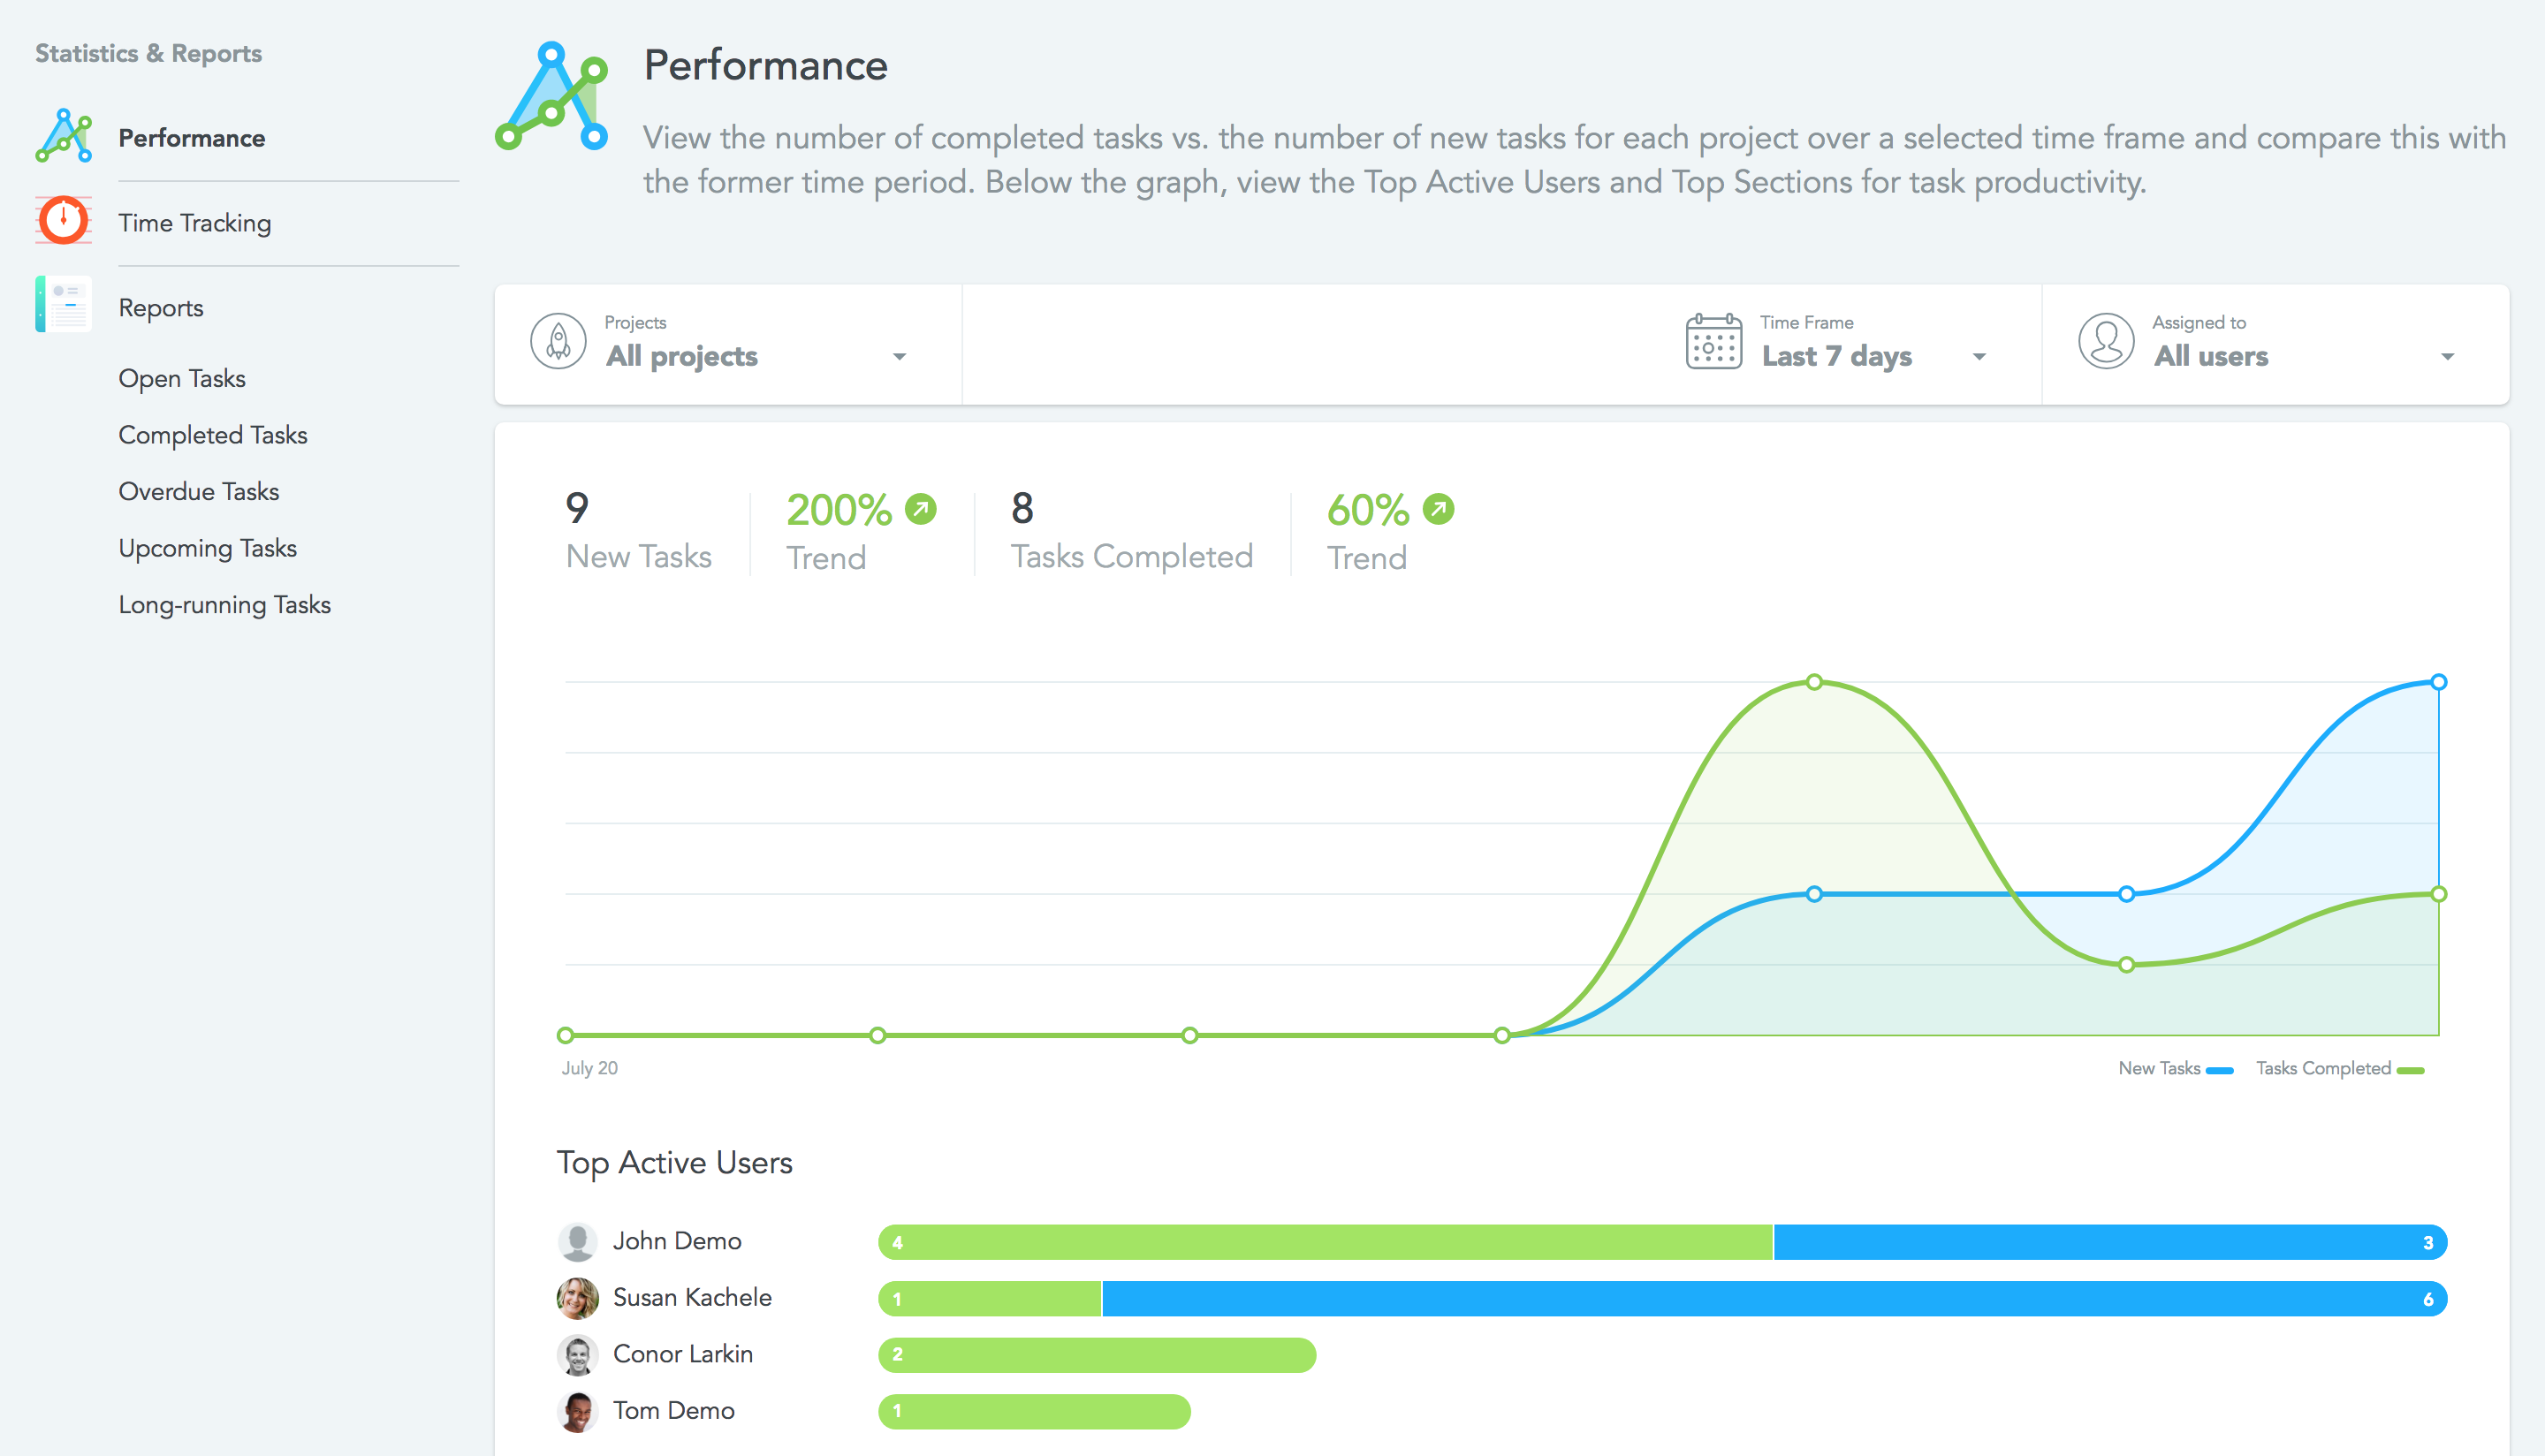Open the Time Tracking menu item

coord(195,223)
